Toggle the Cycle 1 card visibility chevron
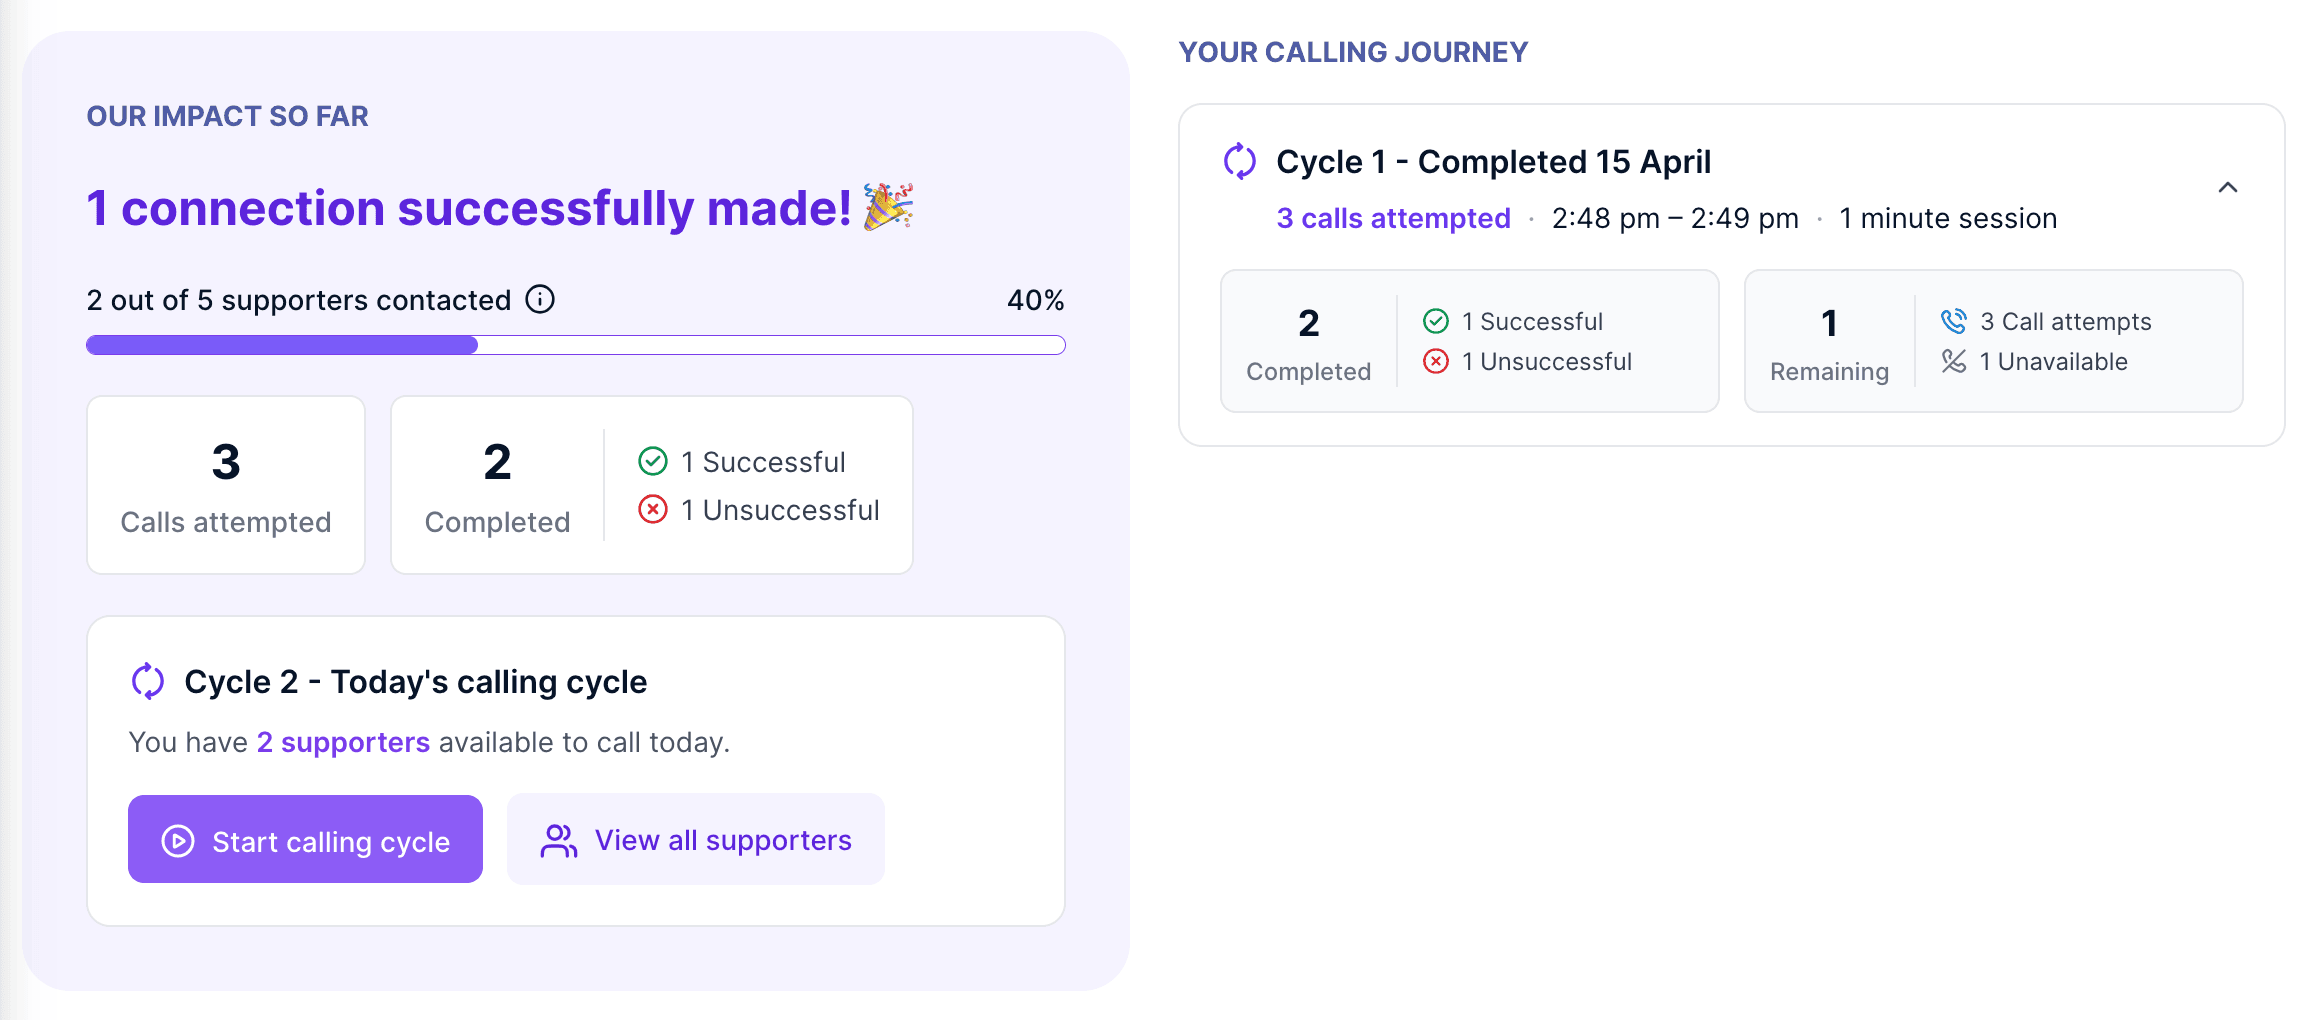 point(2228,187)
